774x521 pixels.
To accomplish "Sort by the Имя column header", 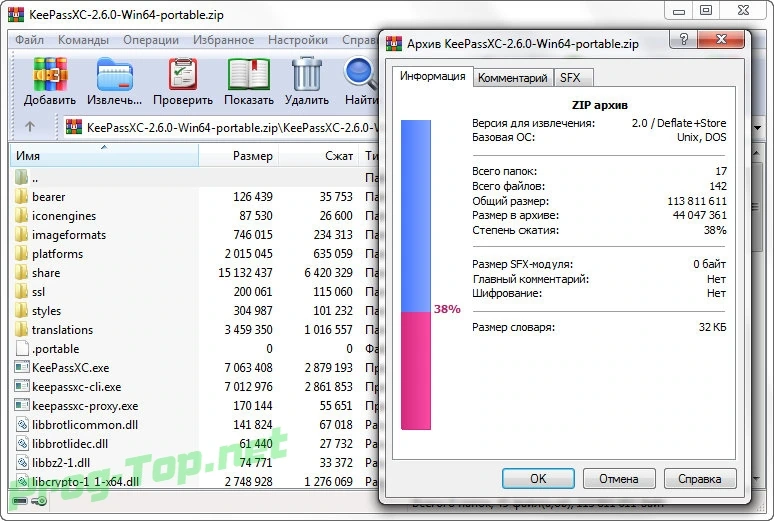I will point(104,156).
